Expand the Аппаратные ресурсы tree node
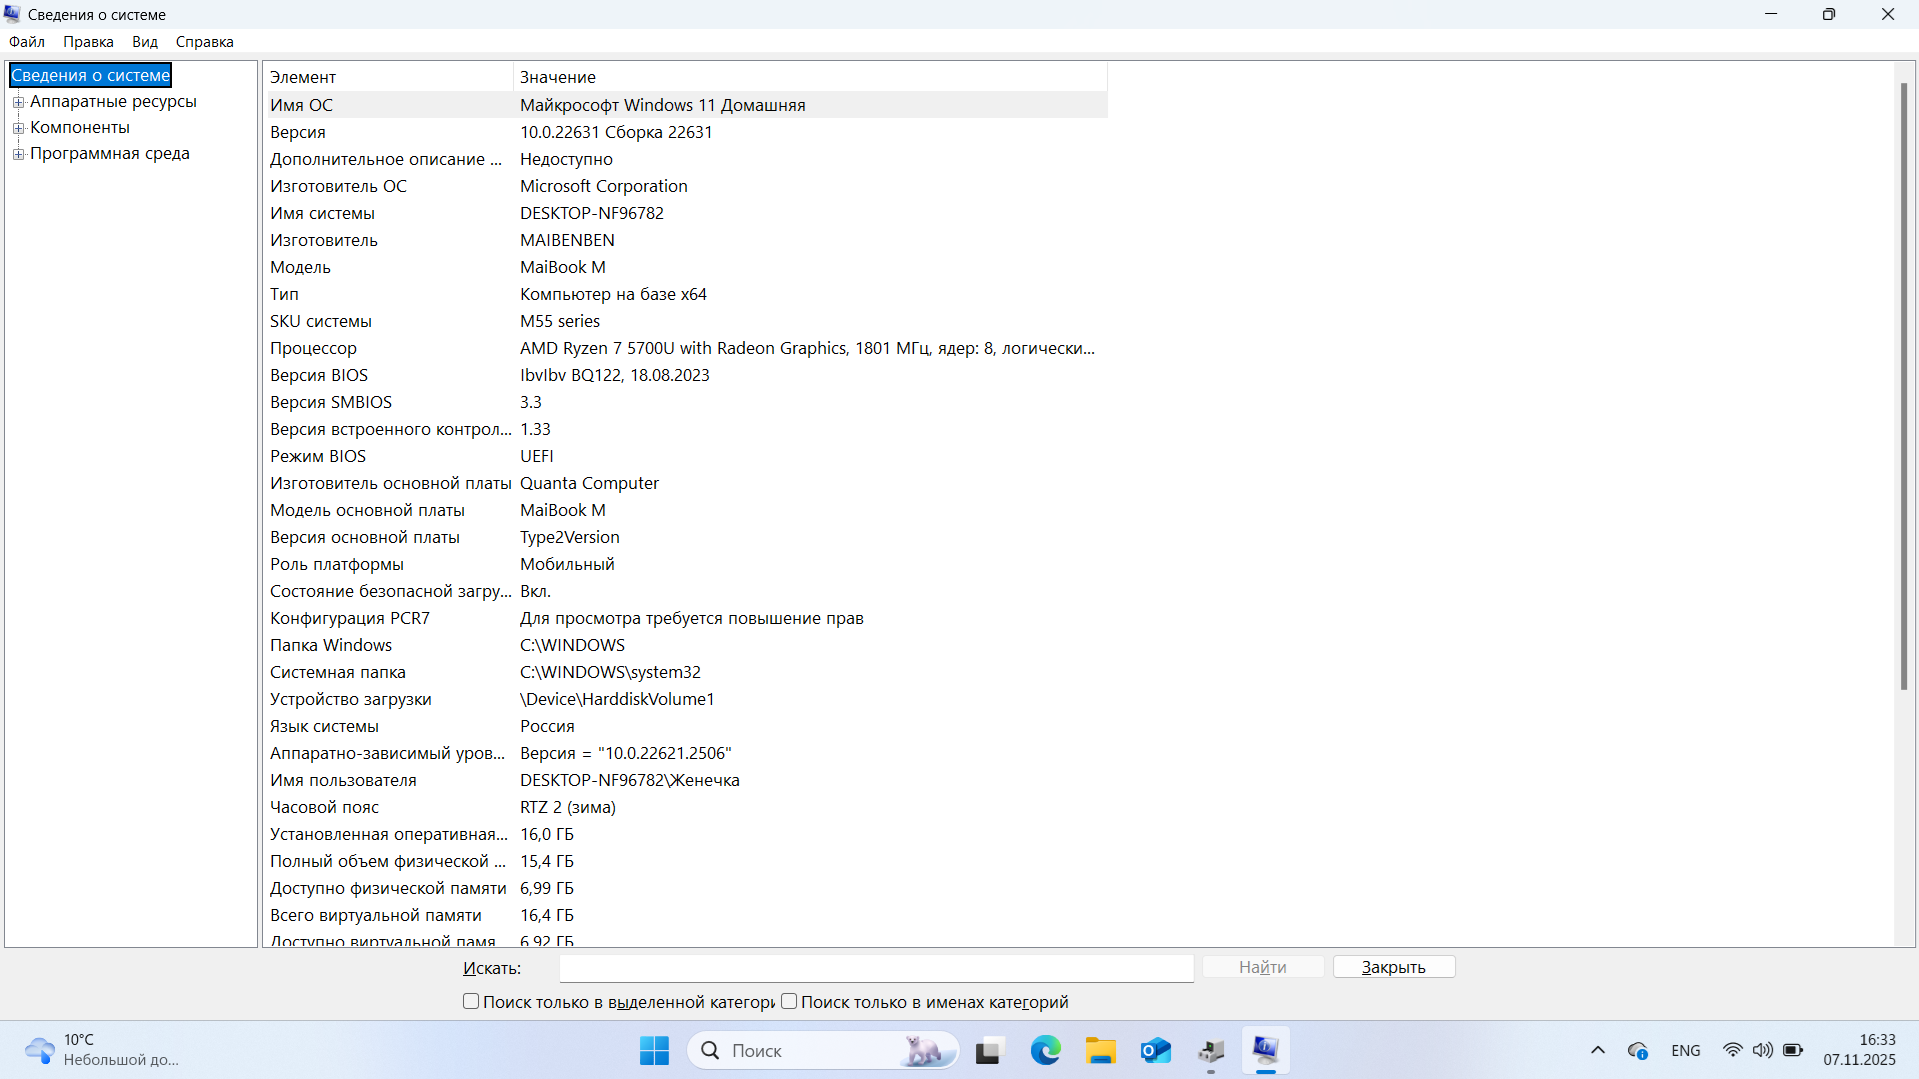 pyautogui.click(x=18, y=102)
